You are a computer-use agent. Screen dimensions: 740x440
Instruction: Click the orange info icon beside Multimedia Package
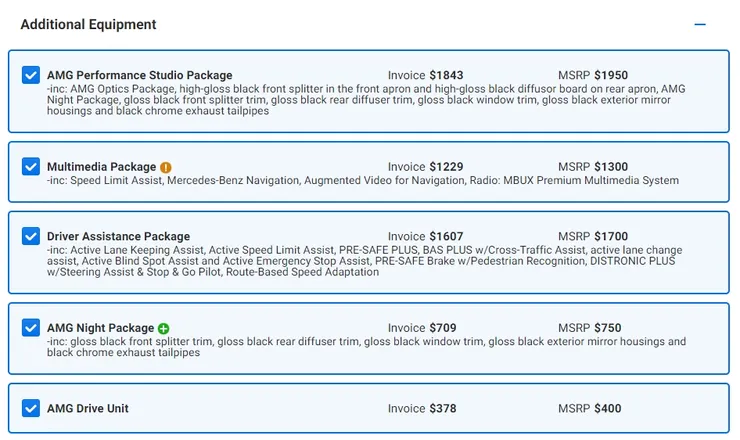(x=166, y=167)
